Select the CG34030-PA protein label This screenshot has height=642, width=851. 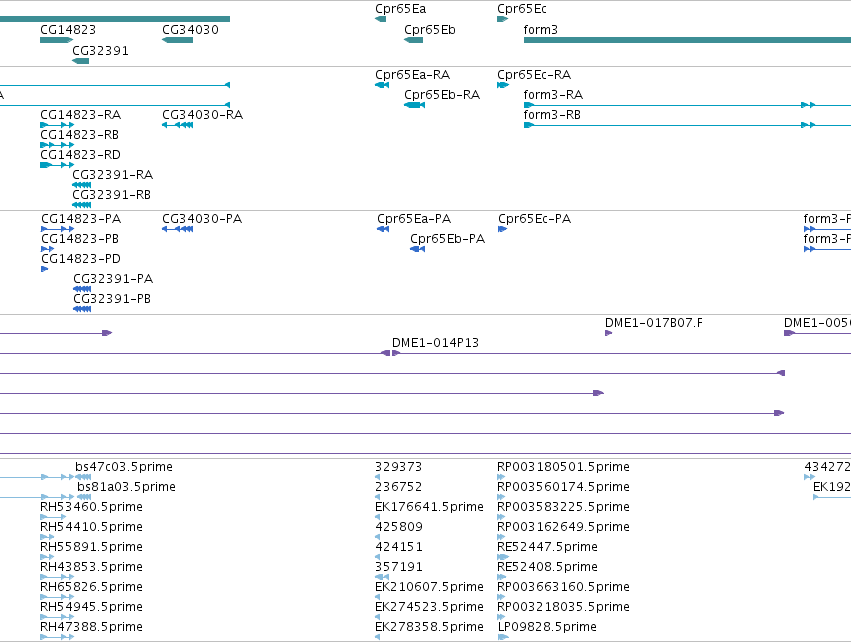202,219
